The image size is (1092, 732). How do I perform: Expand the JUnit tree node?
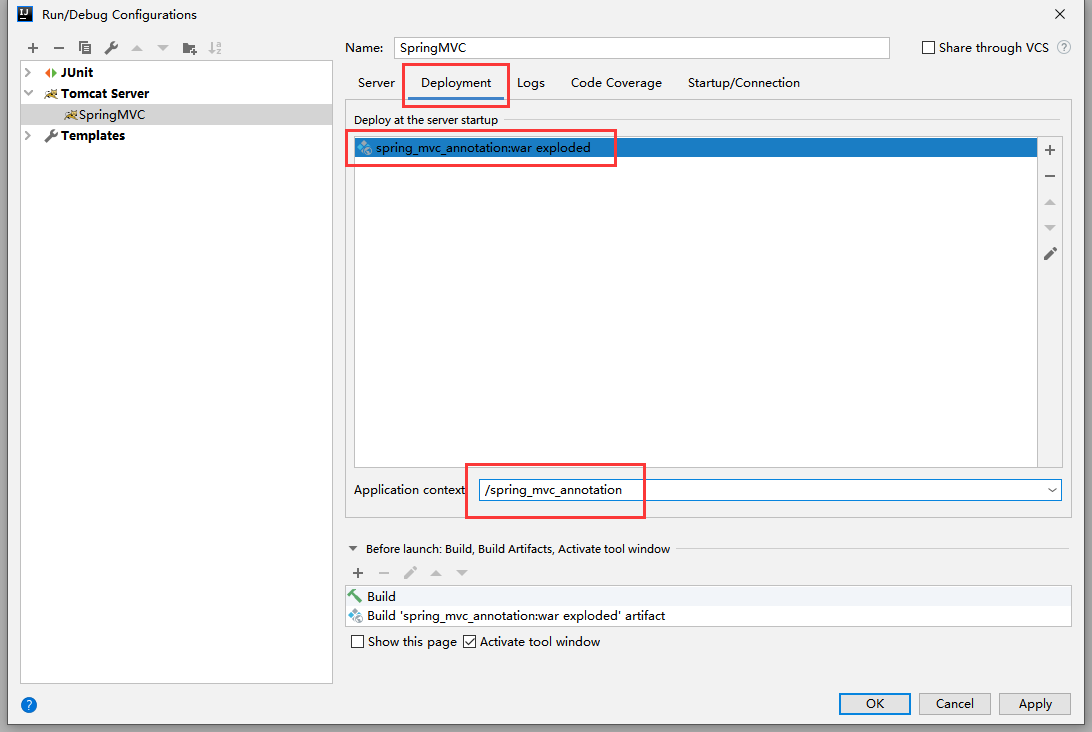[28, 72]
